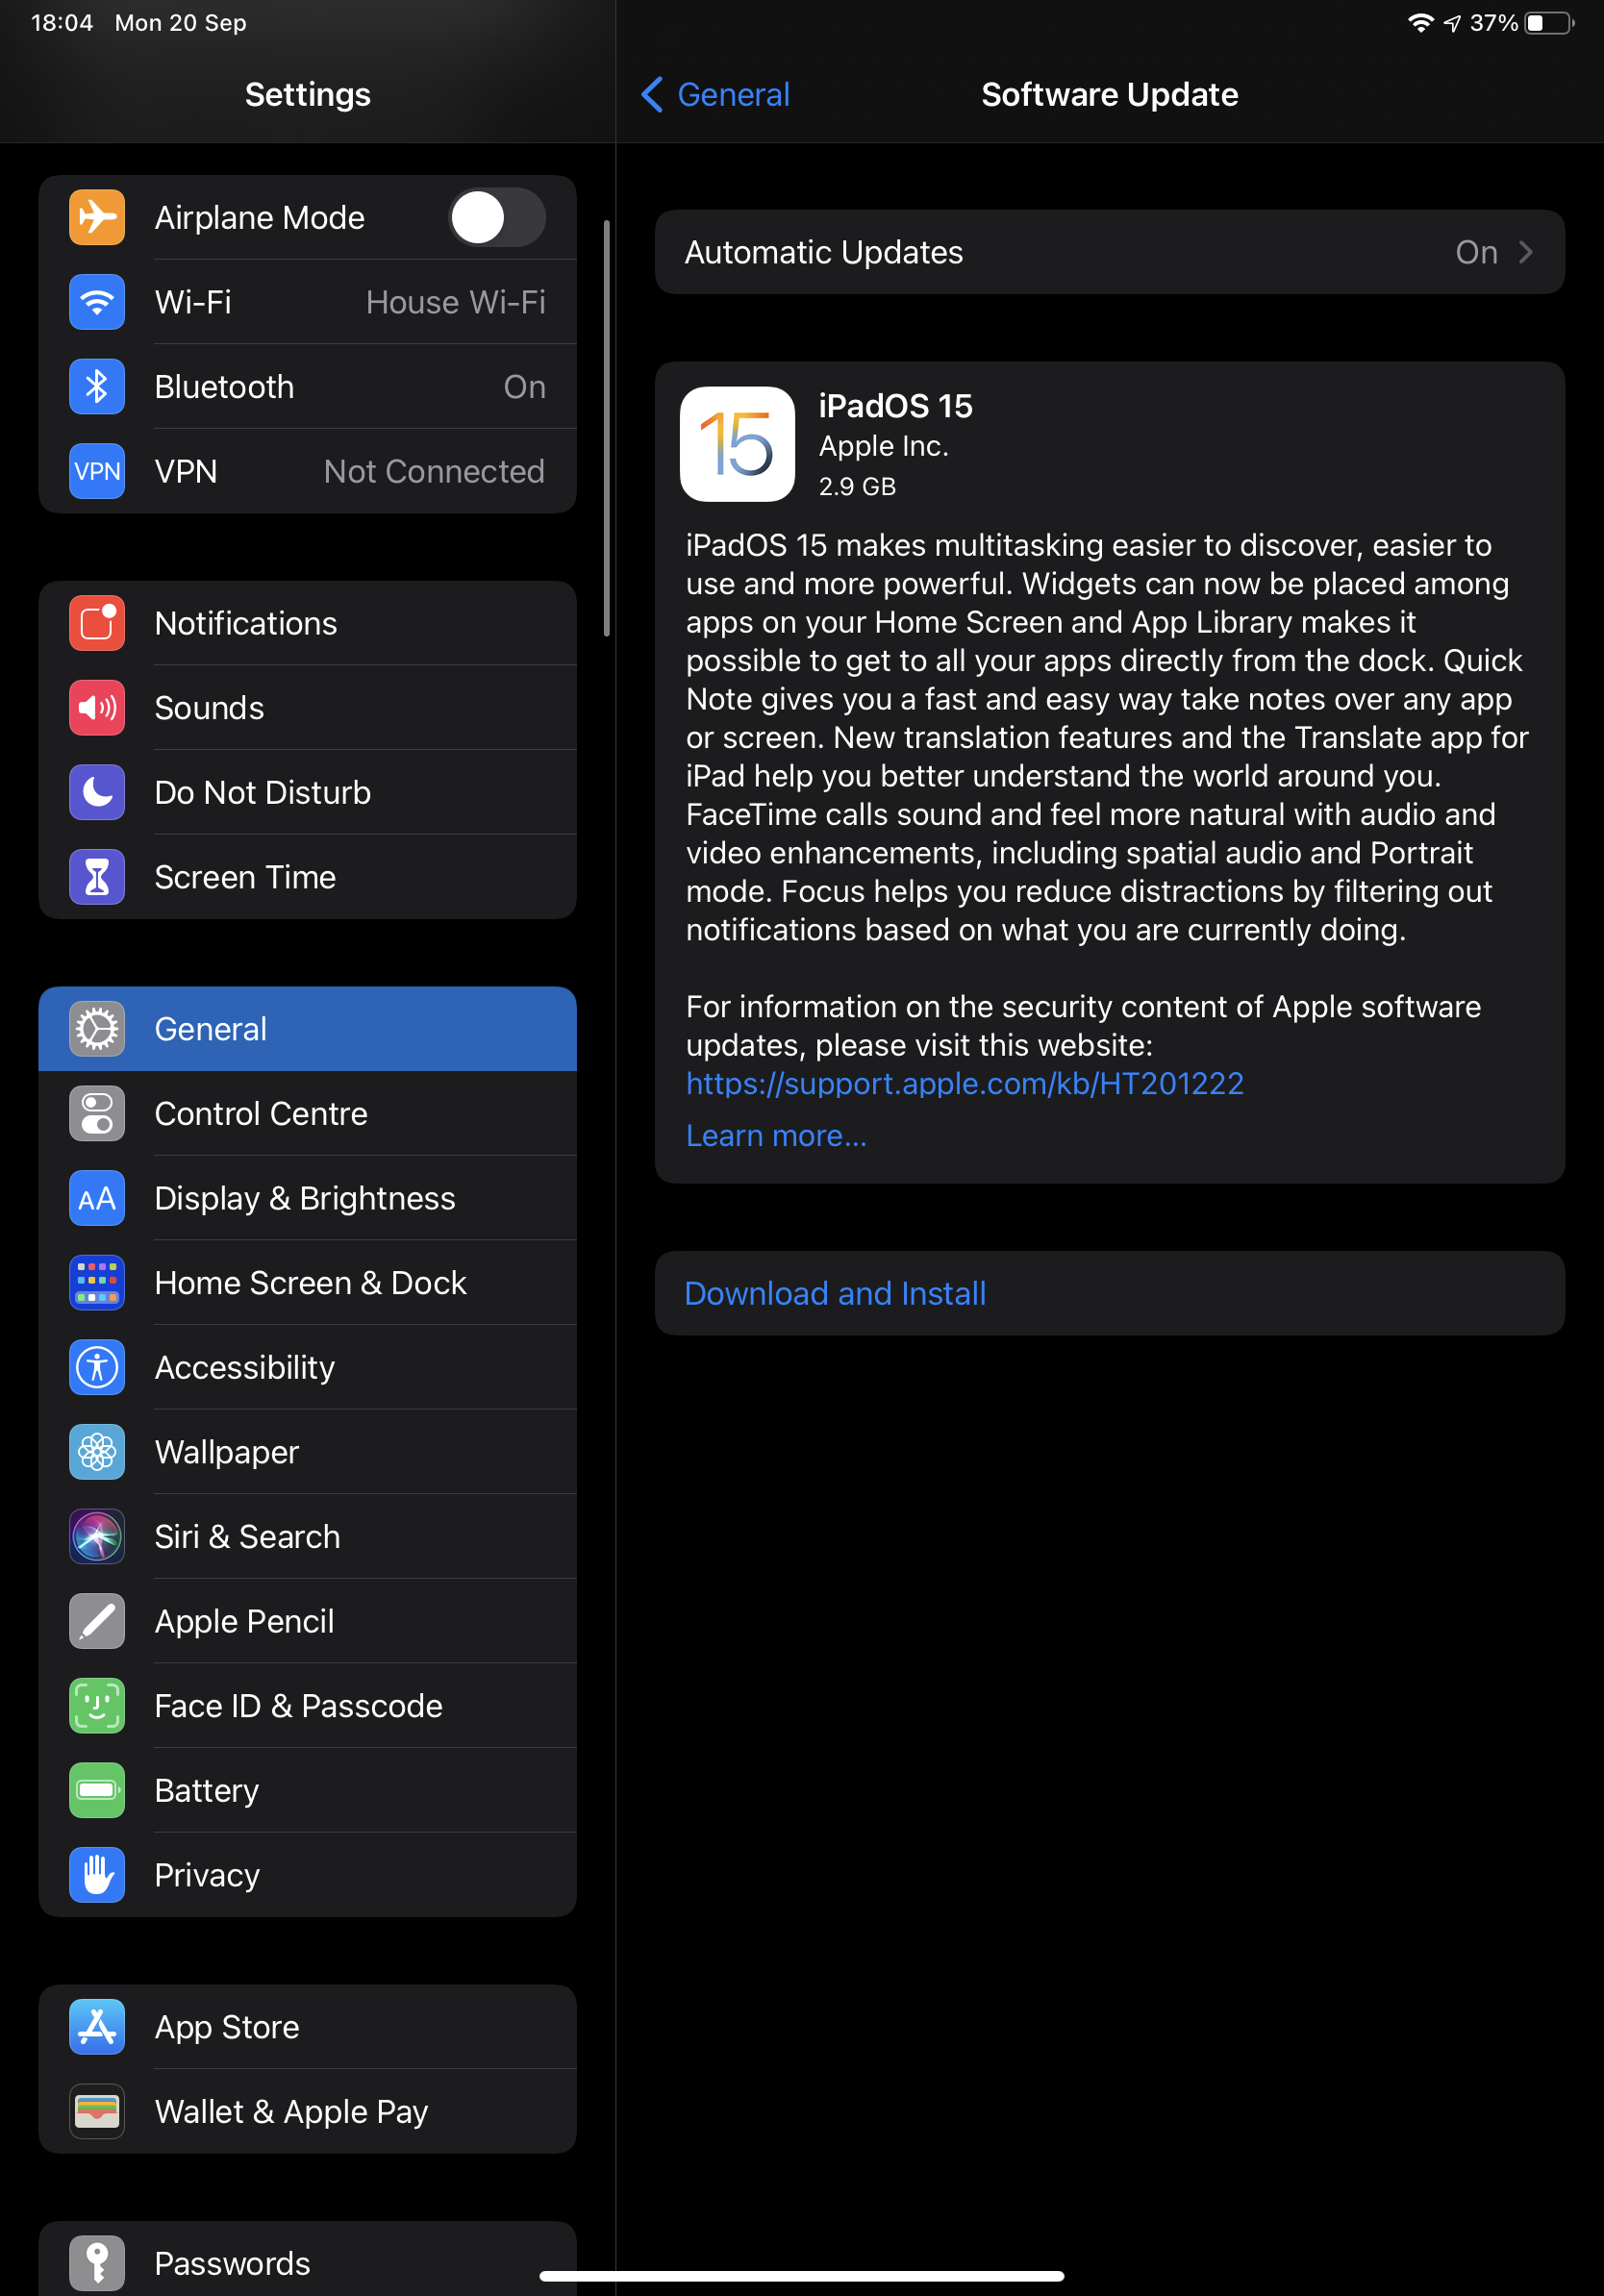The height and width of the screenshot is (2296, 1604).
Task: Open Automatic Updates disclosure chevron
Action: (1525, 252)
